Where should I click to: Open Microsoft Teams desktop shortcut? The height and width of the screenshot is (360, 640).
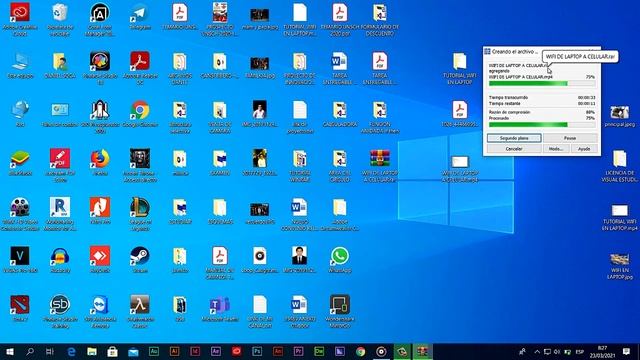220,308
